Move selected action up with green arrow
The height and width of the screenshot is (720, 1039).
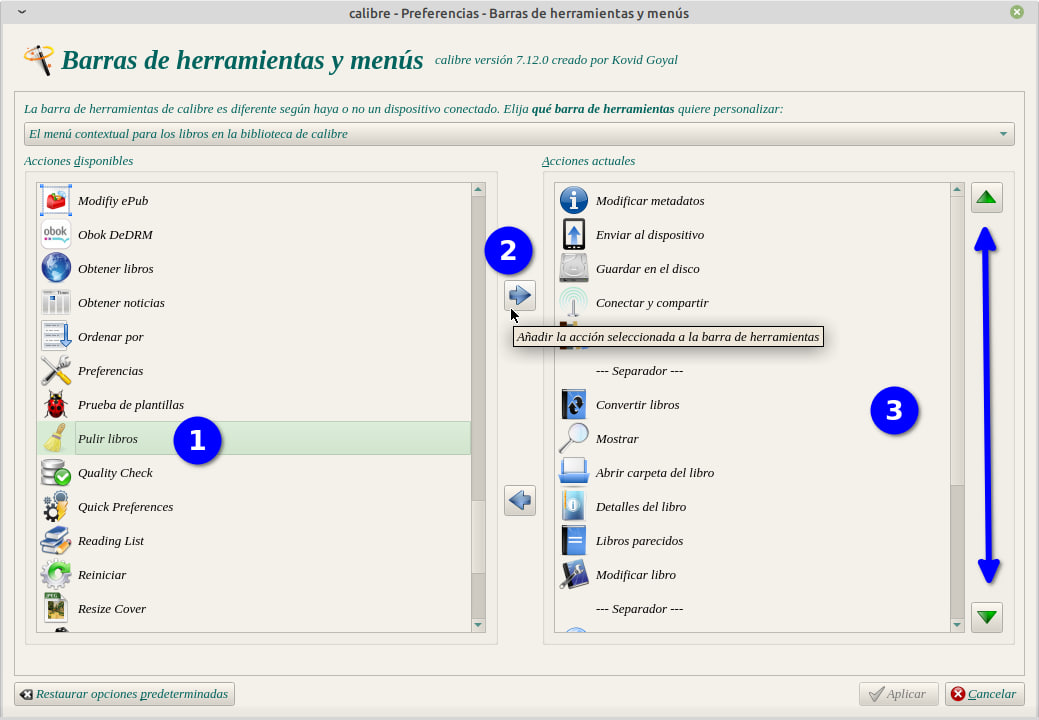[987, 197]
